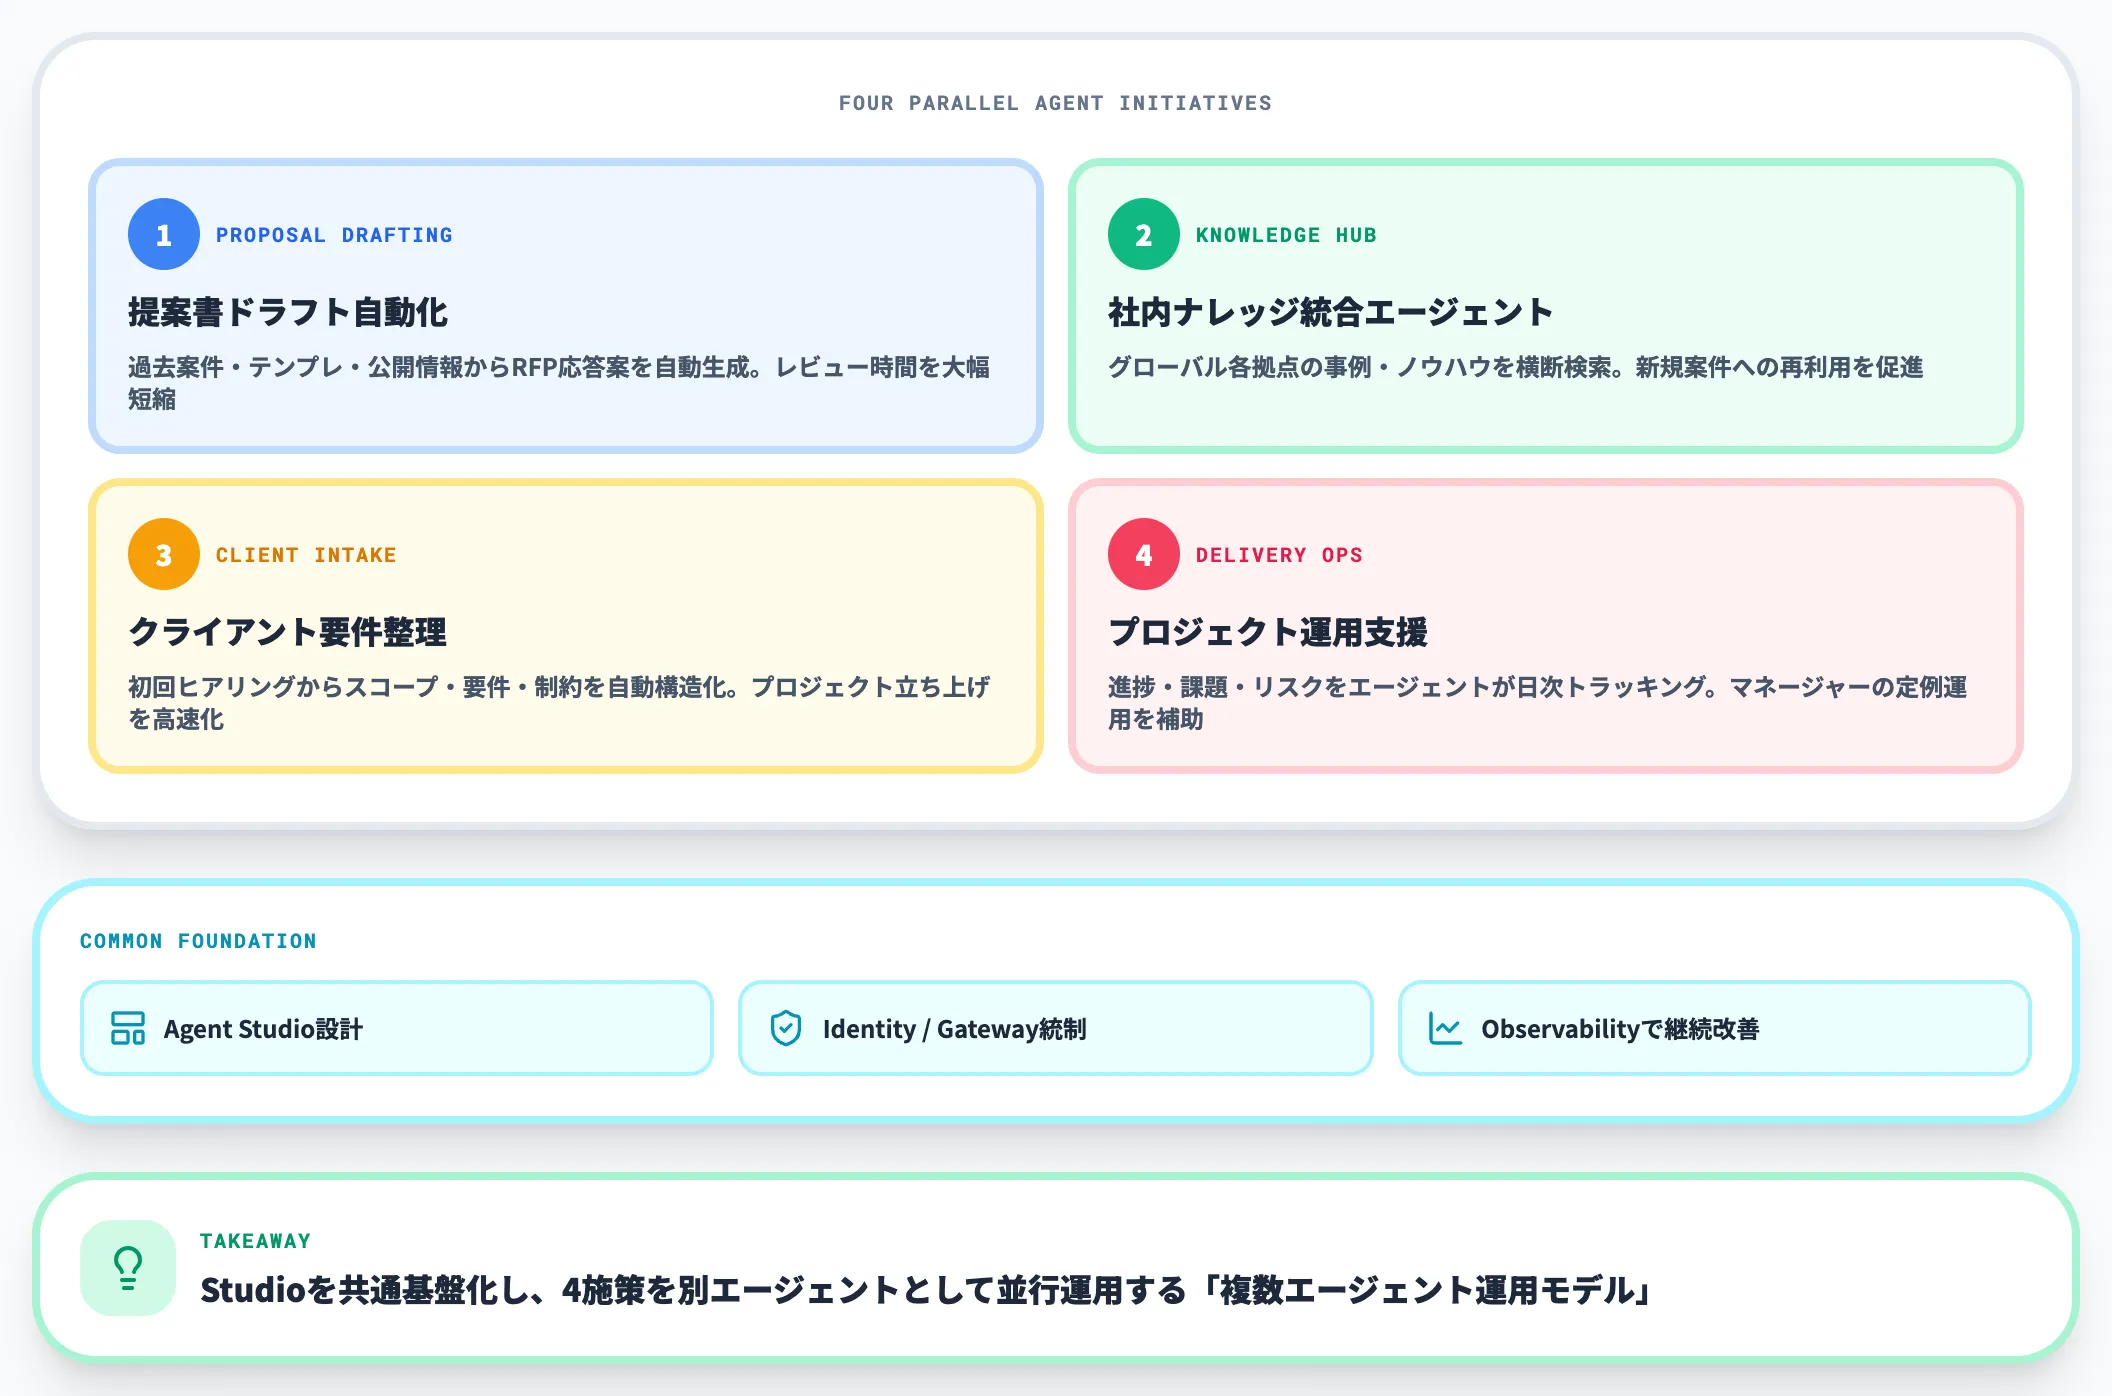The height and width of the screenshot is (1396, 2112).
Task: Toggle the Observabilityで継続改善 chip
Action: click(1714, 1028)
